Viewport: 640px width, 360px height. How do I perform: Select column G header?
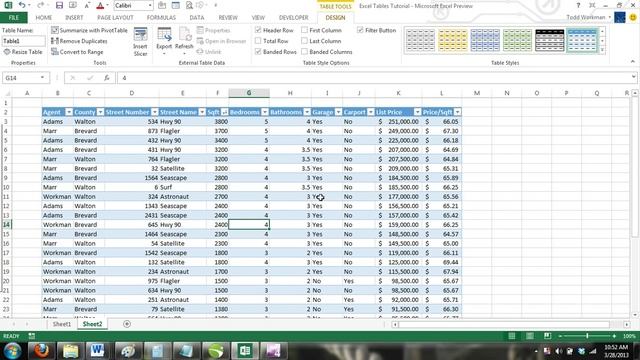tap(249, 93)
